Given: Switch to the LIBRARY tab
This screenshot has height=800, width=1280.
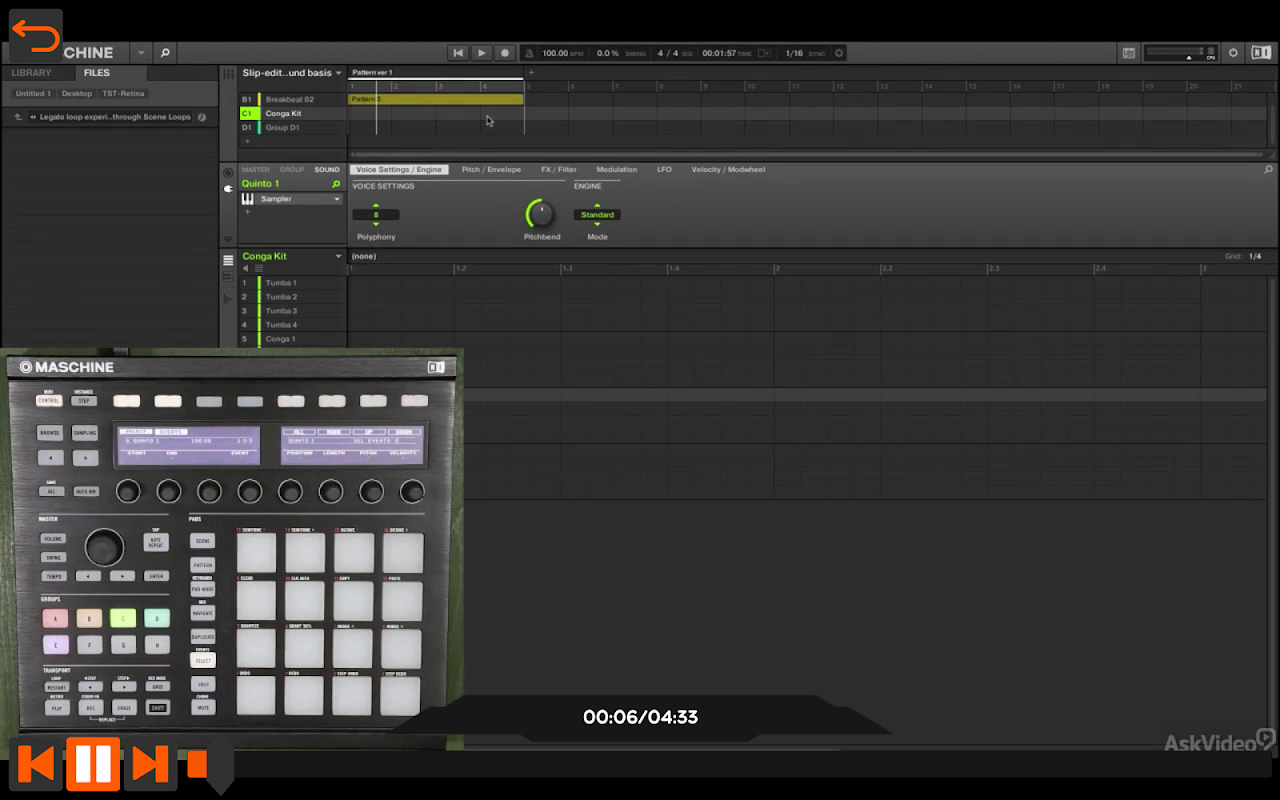Looking at the screenshot, I should pos(31,73).
